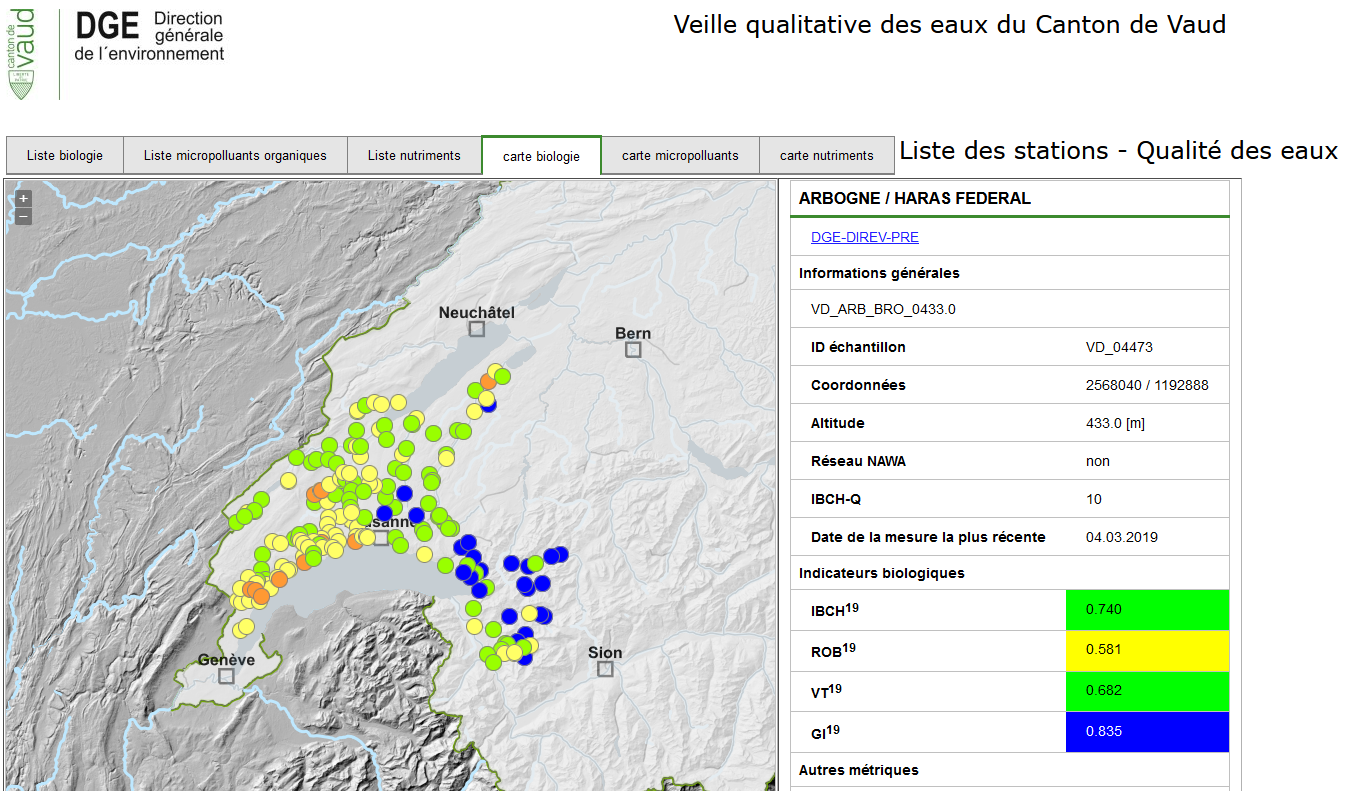Image resolution: width=1361 pixels, height=791 pixels.
Task: Zoom in on the map with plus button
Action: (x=24, y=198)
